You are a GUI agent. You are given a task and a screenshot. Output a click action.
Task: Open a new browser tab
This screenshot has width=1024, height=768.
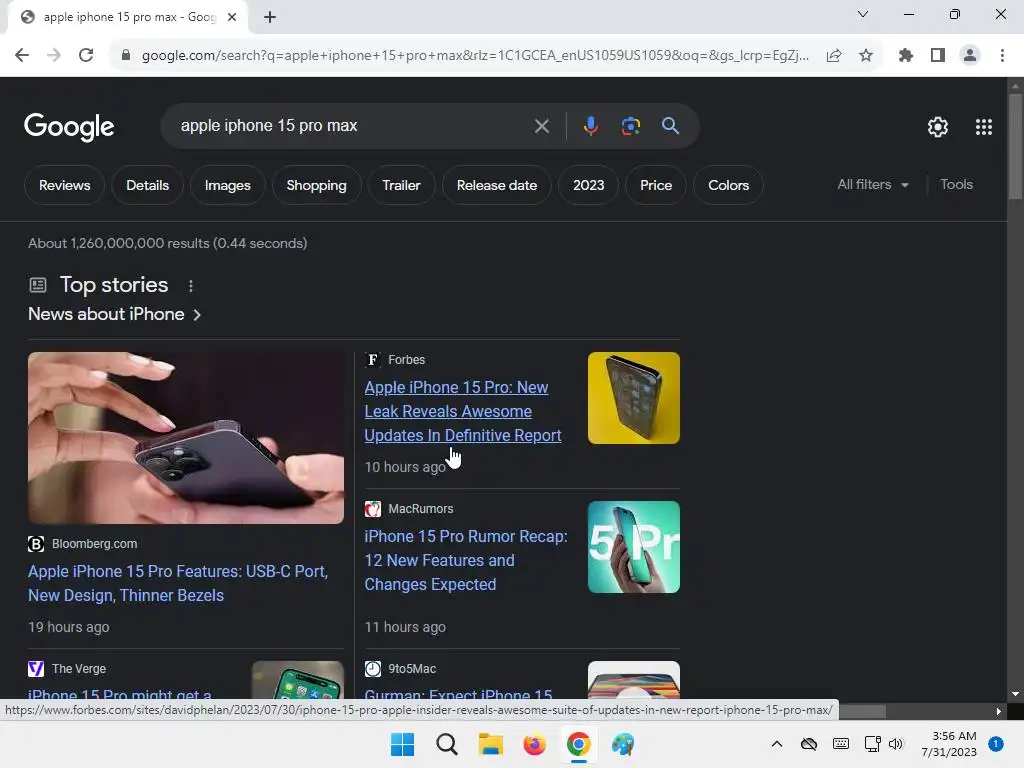point(270,17)
